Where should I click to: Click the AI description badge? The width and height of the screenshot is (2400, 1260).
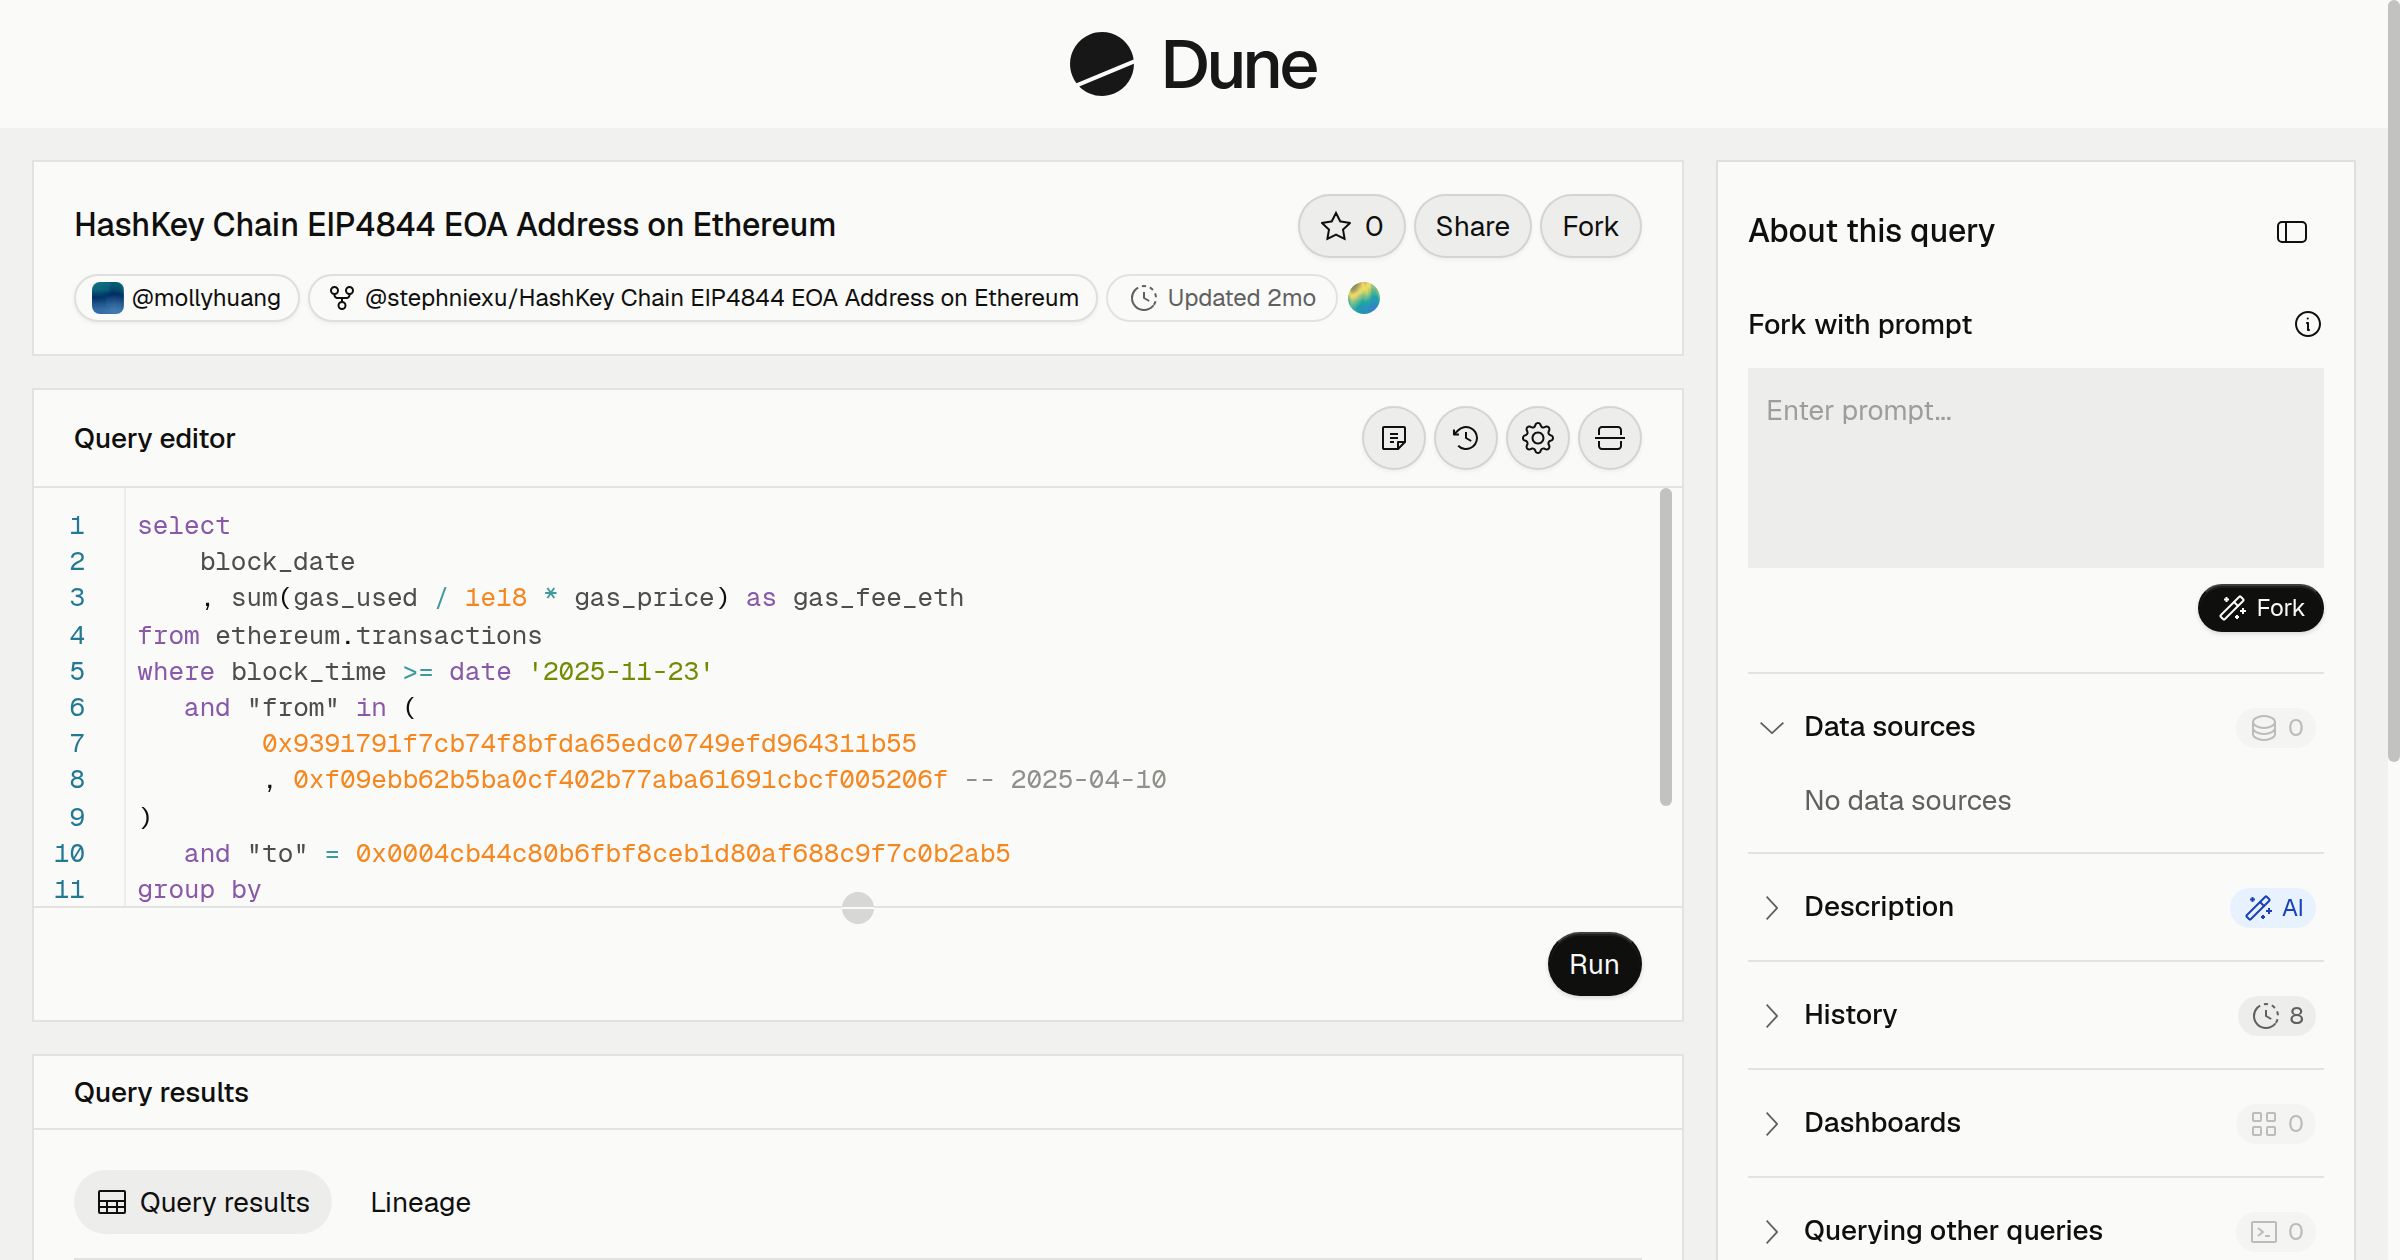click(2273, 907)
